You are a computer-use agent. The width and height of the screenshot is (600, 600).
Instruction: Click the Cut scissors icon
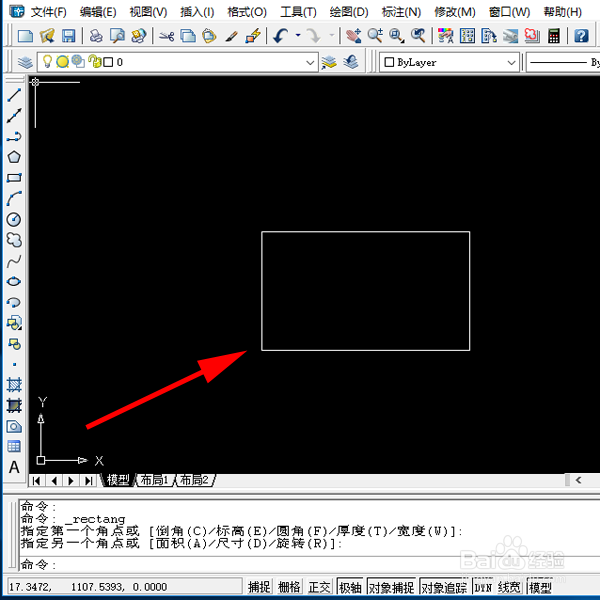(166, 36)
